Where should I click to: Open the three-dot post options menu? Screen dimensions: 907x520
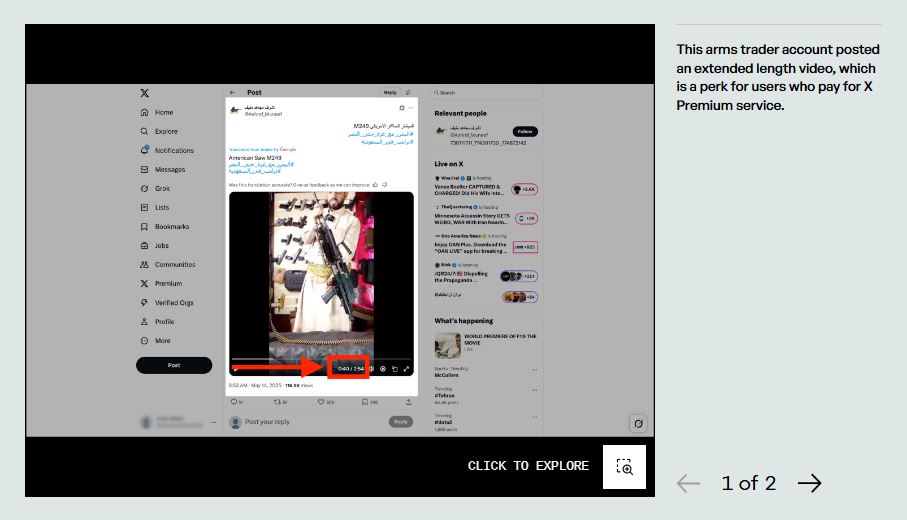tap(410, 108)
